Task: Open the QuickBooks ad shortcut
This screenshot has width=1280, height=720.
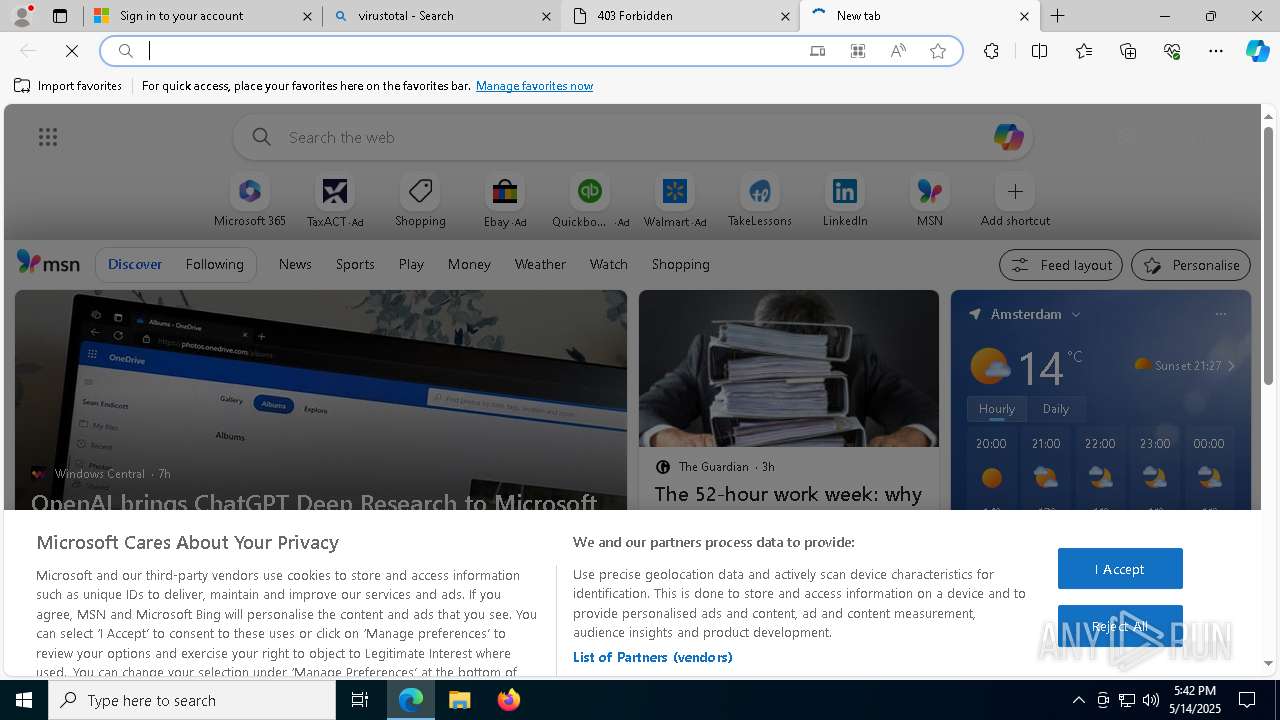Action: coord(590,200)
